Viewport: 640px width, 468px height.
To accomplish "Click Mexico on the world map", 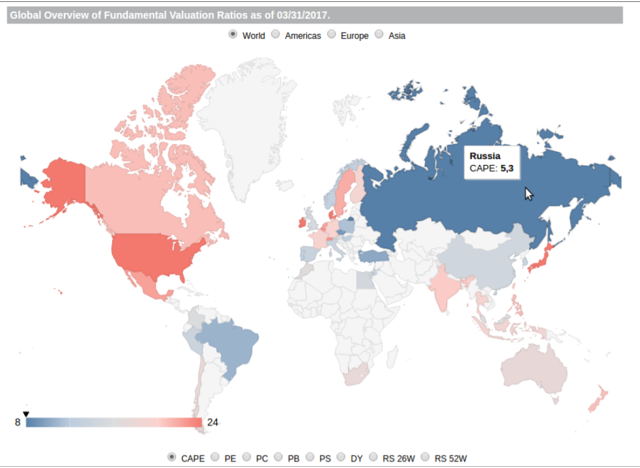I will pos(148,284).
